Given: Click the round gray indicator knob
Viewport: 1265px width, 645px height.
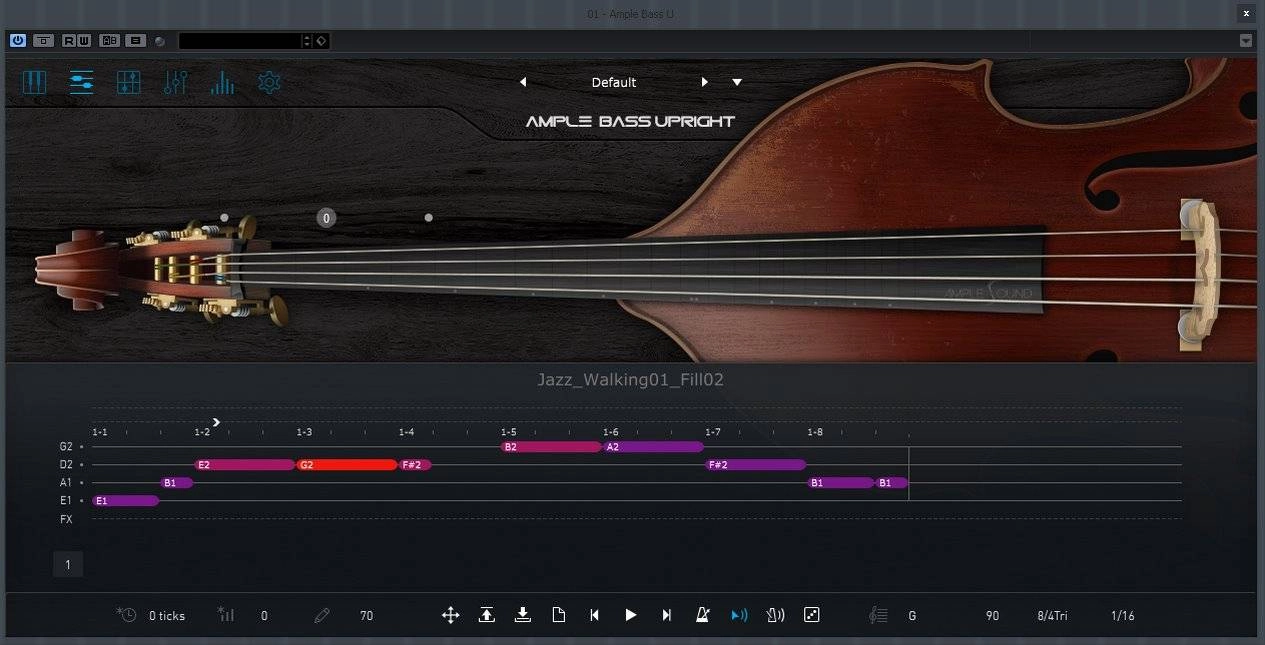Looking at the screenshot, I should tap(160, 41).
